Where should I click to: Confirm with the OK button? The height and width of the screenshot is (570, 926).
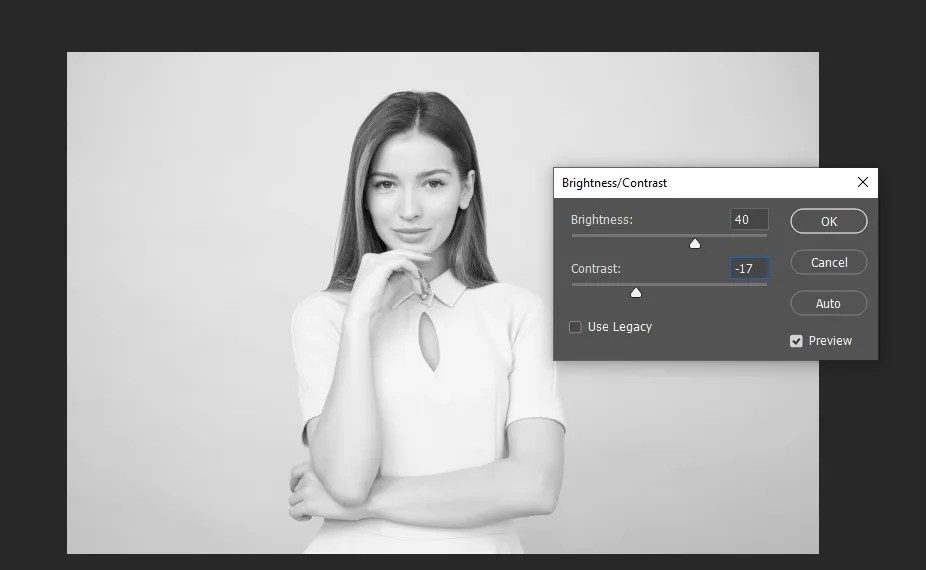[829, 222]
